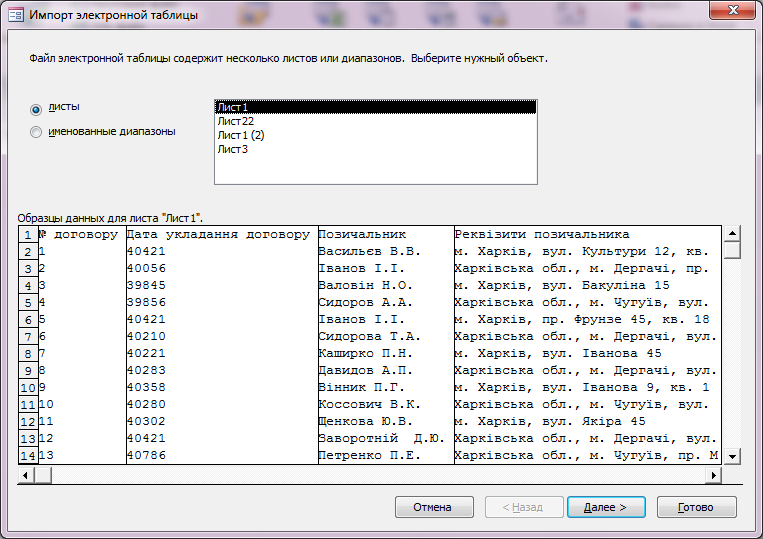Click address cell 'м. Харків, вул. Бакуліна 15'

tap(587, 286)
